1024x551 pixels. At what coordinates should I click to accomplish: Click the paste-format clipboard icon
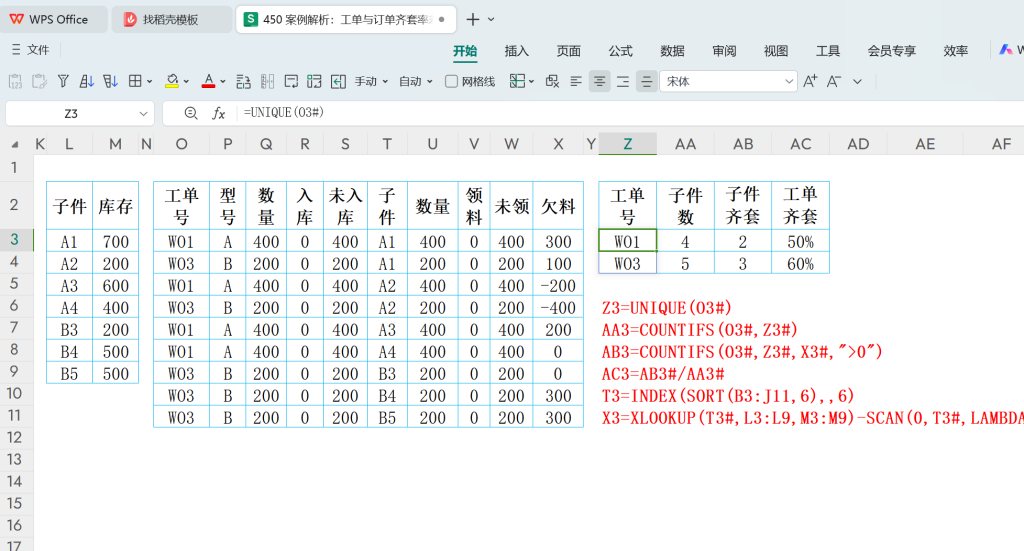pyautogui.click(x=39, y=82)
